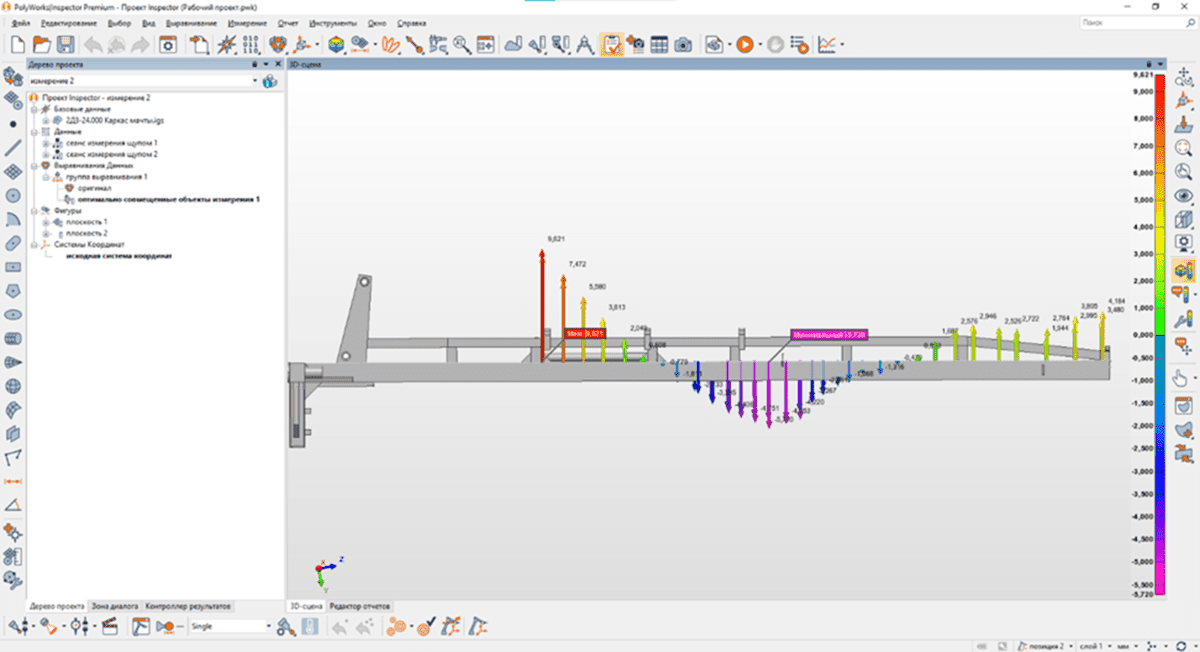
Task: Toggle the highlighted color map icon on right
Action: (x=1184, y=269)
